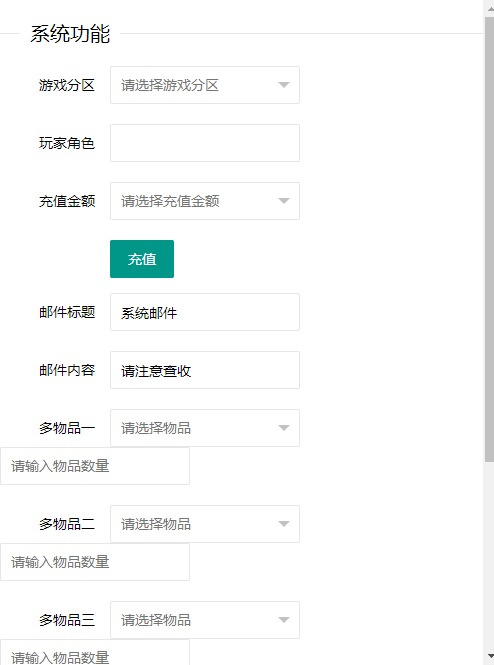Open the 游戏分区 dropdown
This screenshot has width=494, height=665.
tap(205, 85)
